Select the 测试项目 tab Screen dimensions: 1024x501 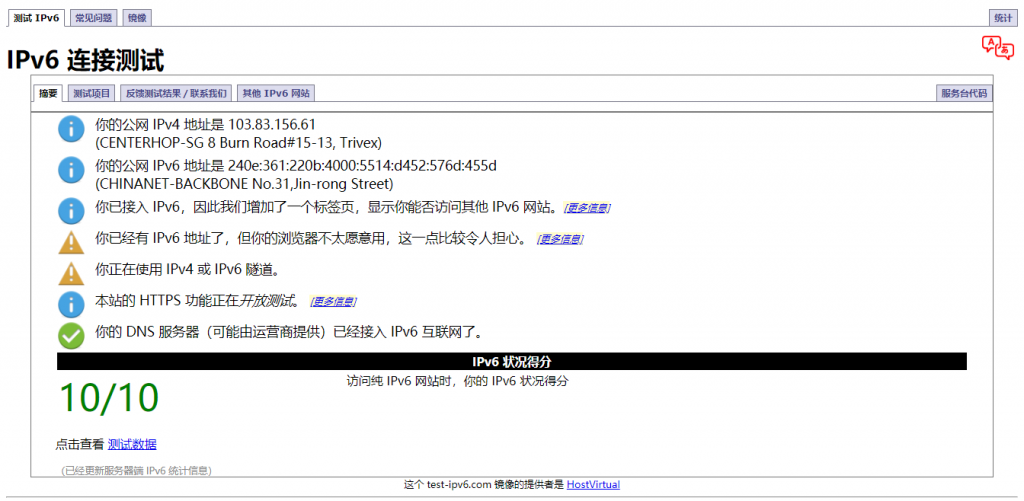92,93
